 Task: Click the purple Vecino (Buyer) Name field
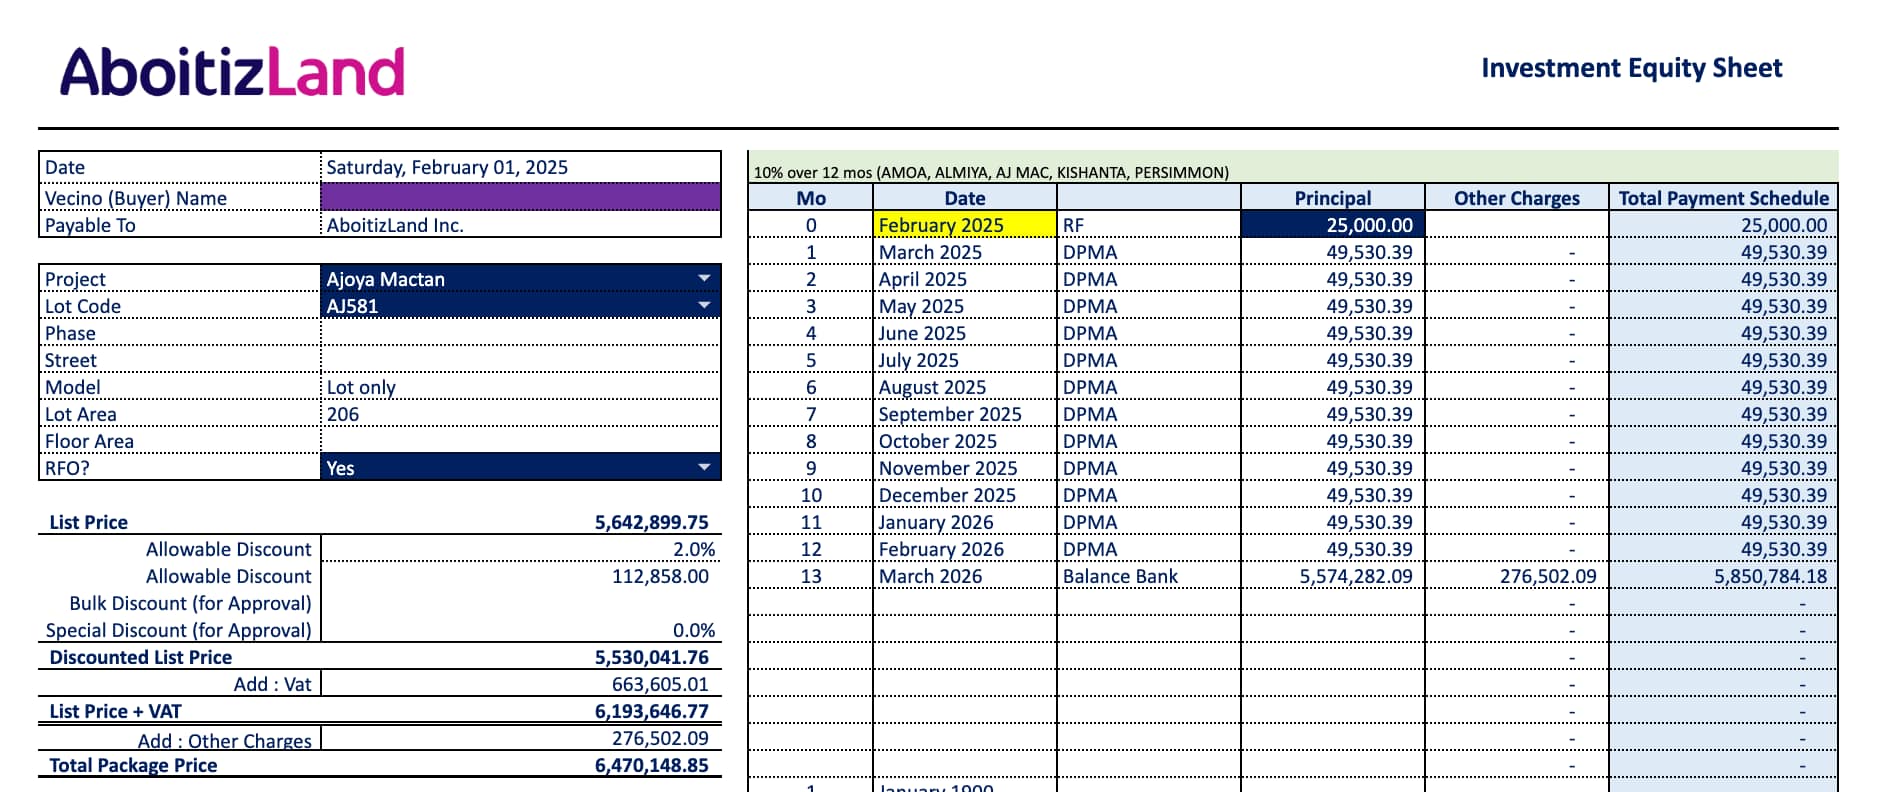pos(520,197)
